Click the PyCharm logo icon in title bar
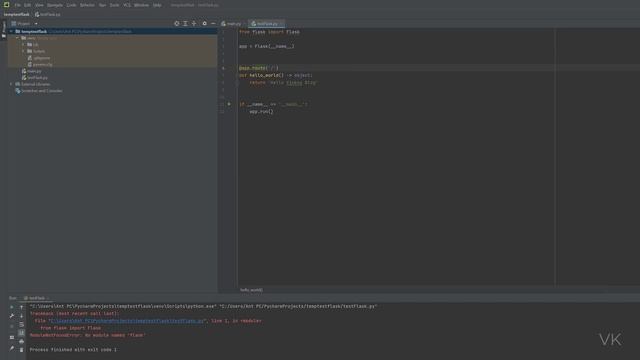 tap(7, 5)
